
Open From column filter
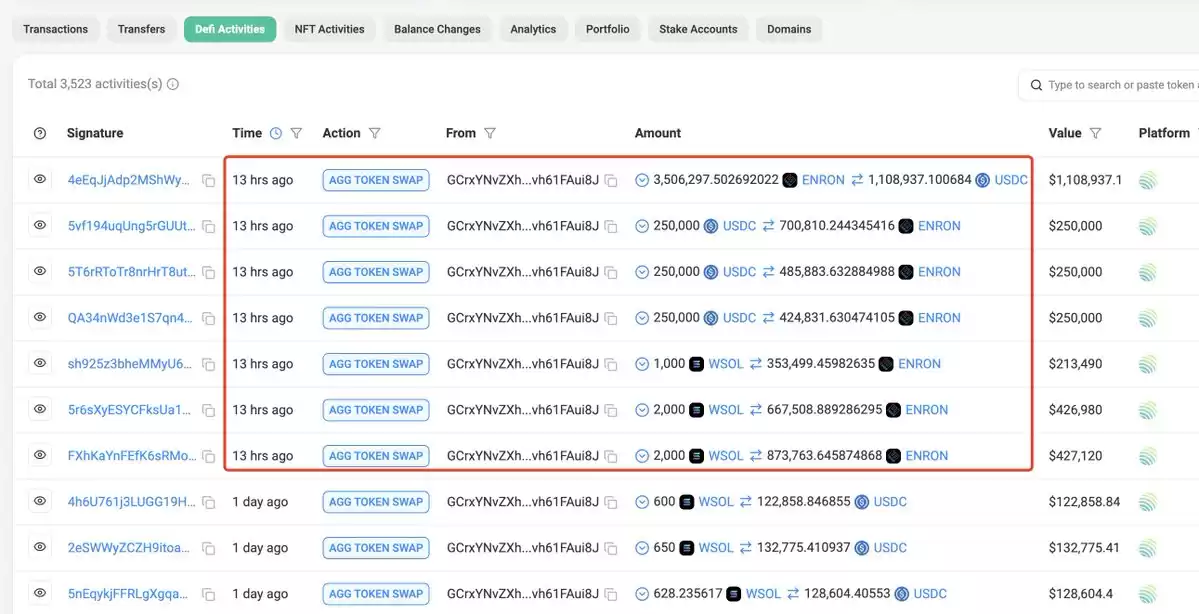[490, 133]
